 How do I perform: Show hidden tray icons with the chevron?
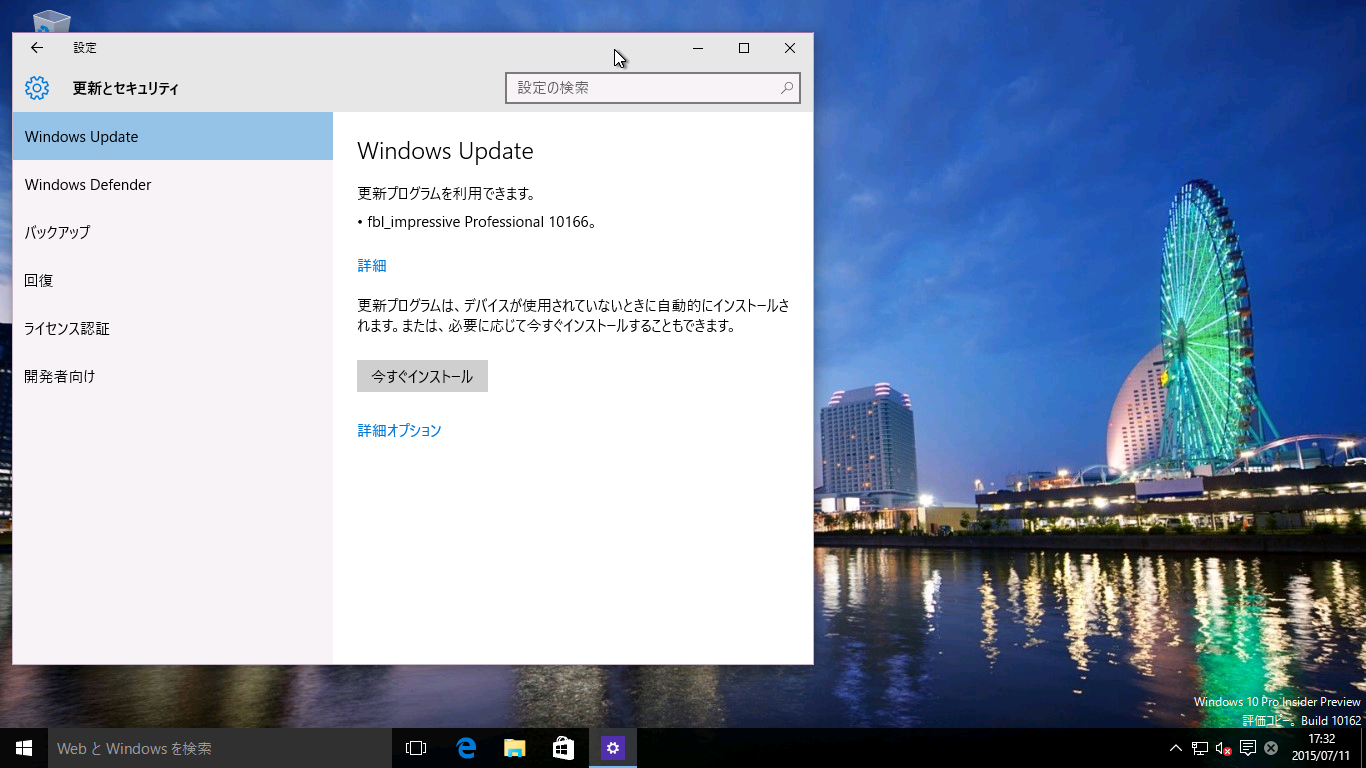1176,748
